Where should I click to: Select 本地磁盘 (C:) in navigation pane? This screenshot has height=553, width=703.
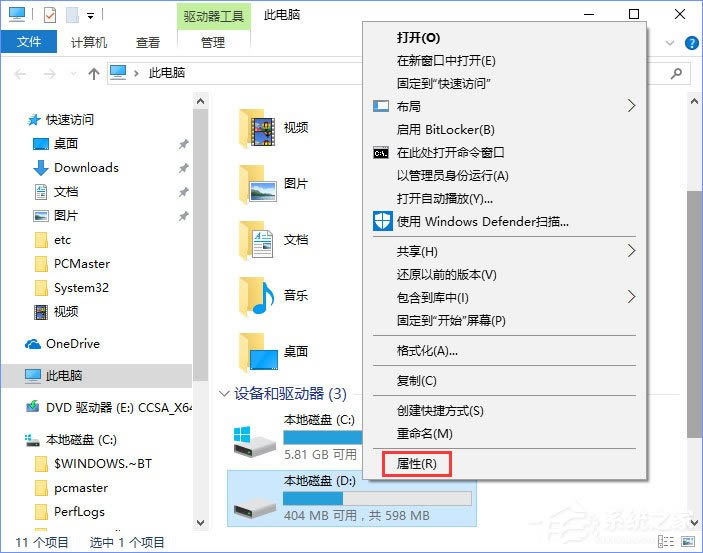[x=81, y=440]
